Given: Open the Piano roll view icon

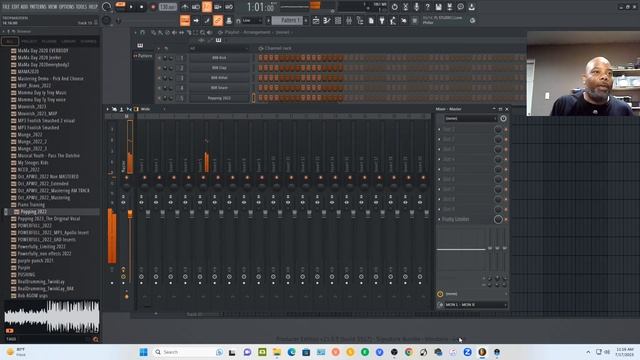Looking at the screenshot, I should [x=327, y=20].
